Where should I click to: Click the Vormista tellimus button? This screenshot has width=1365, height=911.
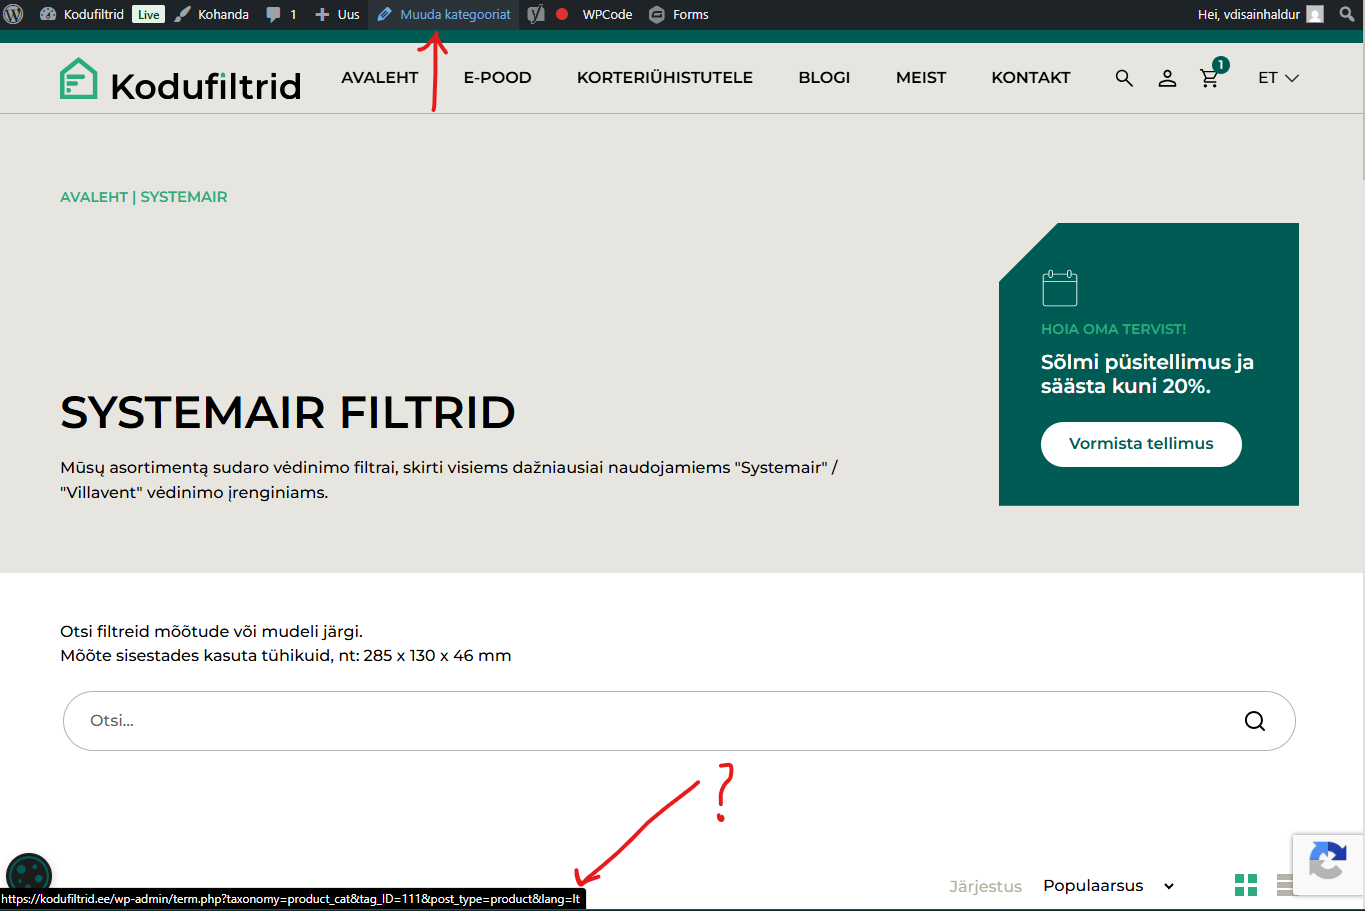coord(1141,444)
